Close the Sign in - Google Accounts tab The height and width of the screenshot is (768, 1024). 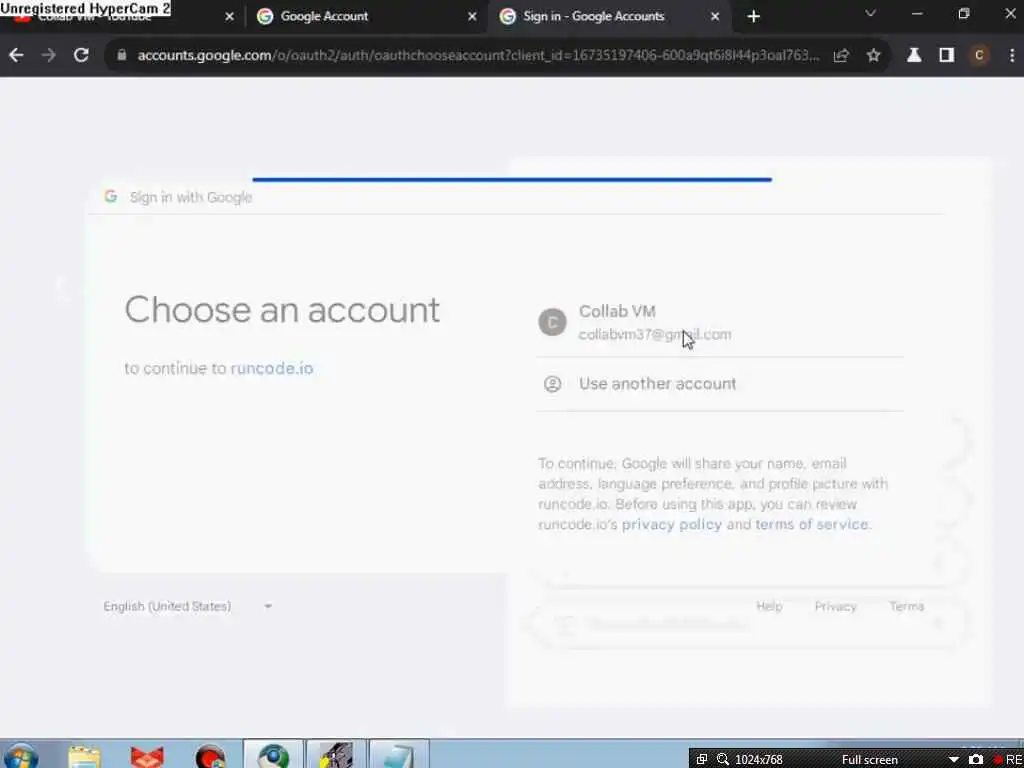(715, 16)
